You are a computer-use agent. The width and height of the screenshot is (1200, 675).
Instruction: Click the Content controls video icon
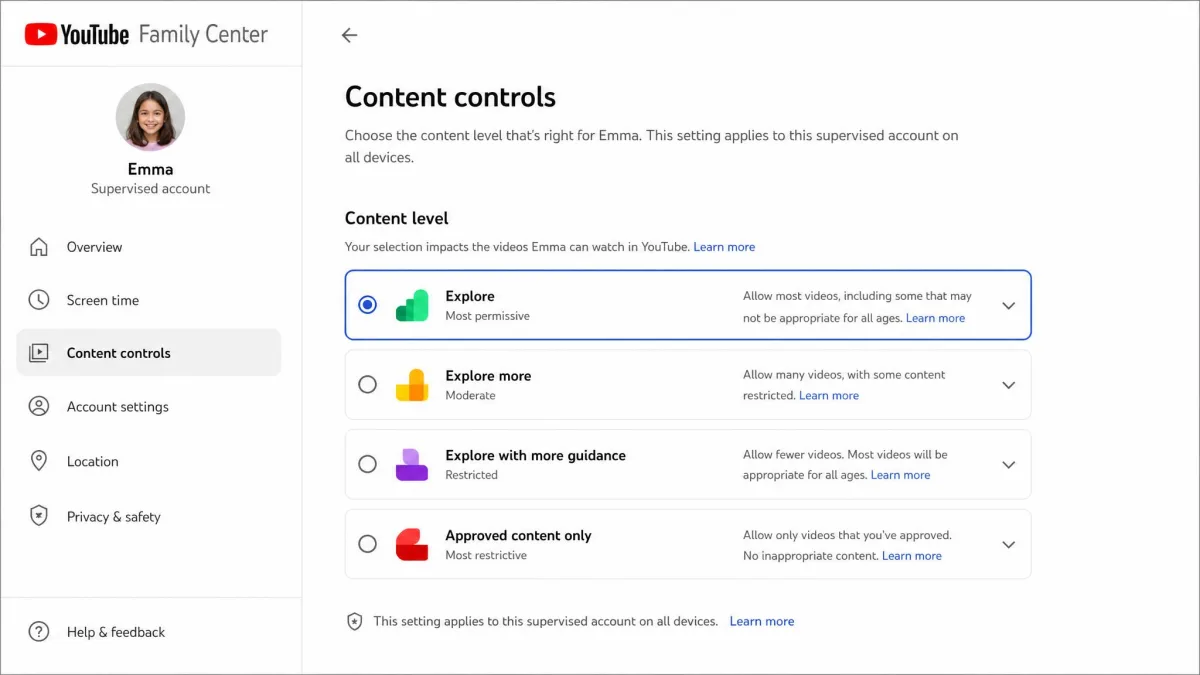point(39,353)
